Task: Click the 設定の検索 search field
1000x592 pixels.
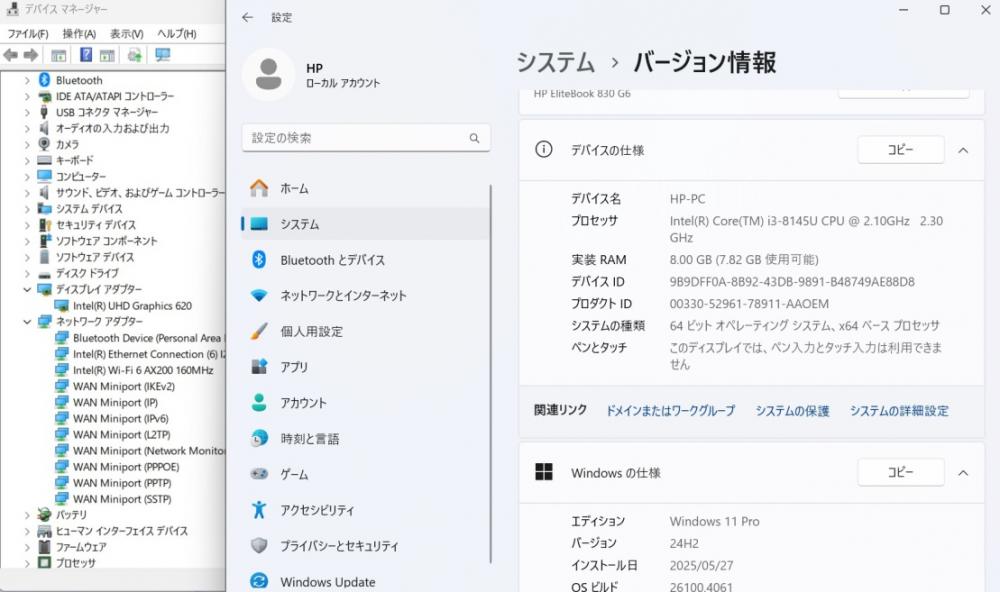Action: click(366, 138)
